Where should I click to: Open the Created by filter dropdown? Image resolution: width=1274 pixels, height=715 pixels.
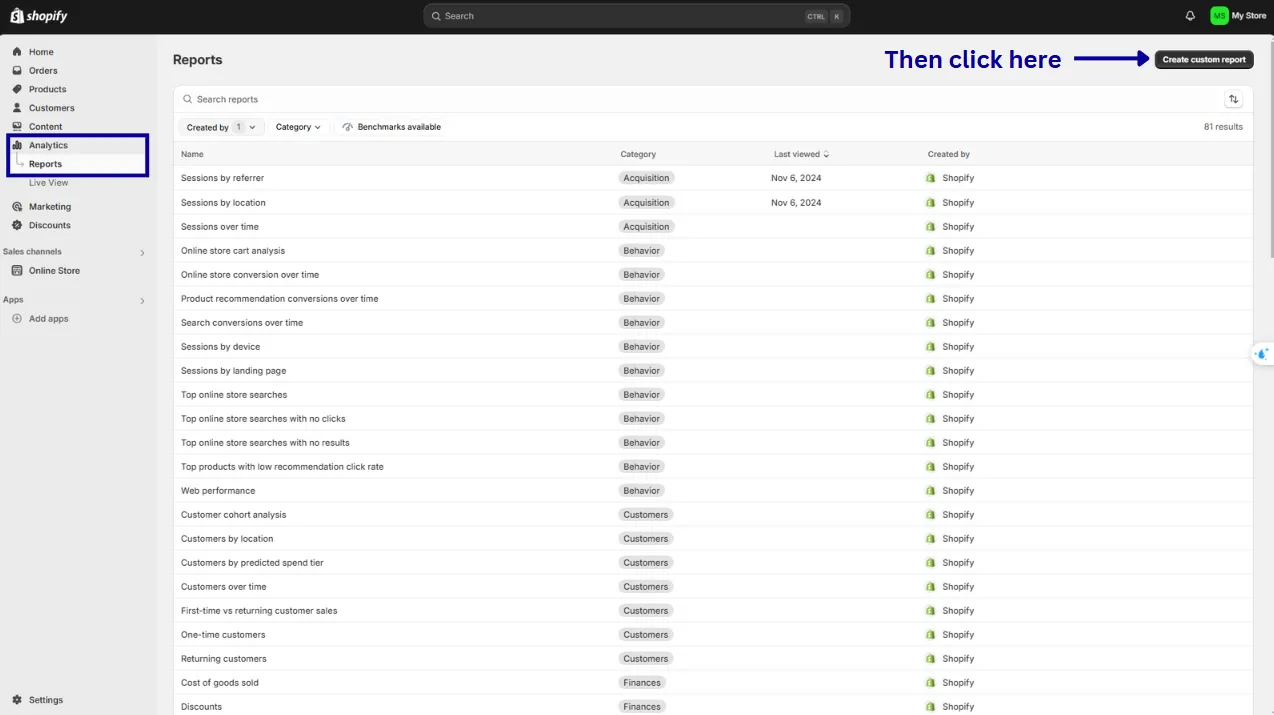(x=222, y=127)
